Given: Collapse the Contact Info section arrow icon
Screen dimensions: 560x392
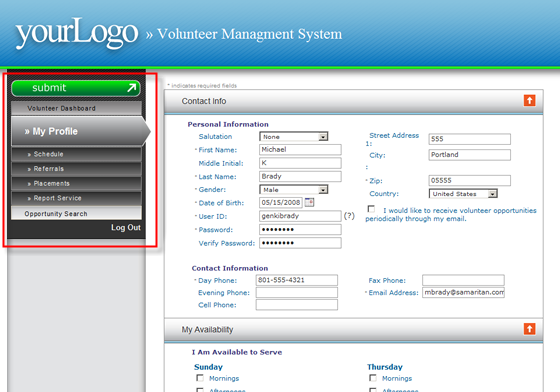Looking at the screenshot, I should (x=529, y=101).
